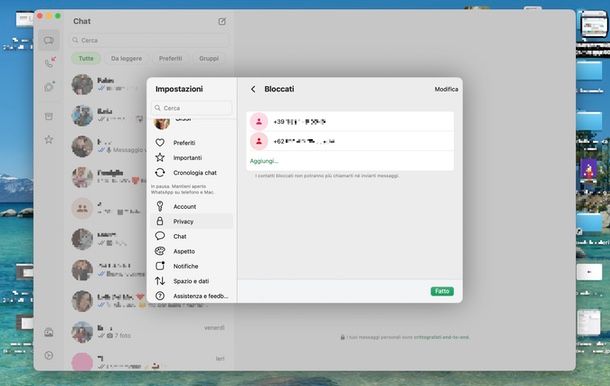Image resolution: width=610 pixels, height=386 pixels.
Task: Click the key icon next to Account
Action: (x=160, y=206)
